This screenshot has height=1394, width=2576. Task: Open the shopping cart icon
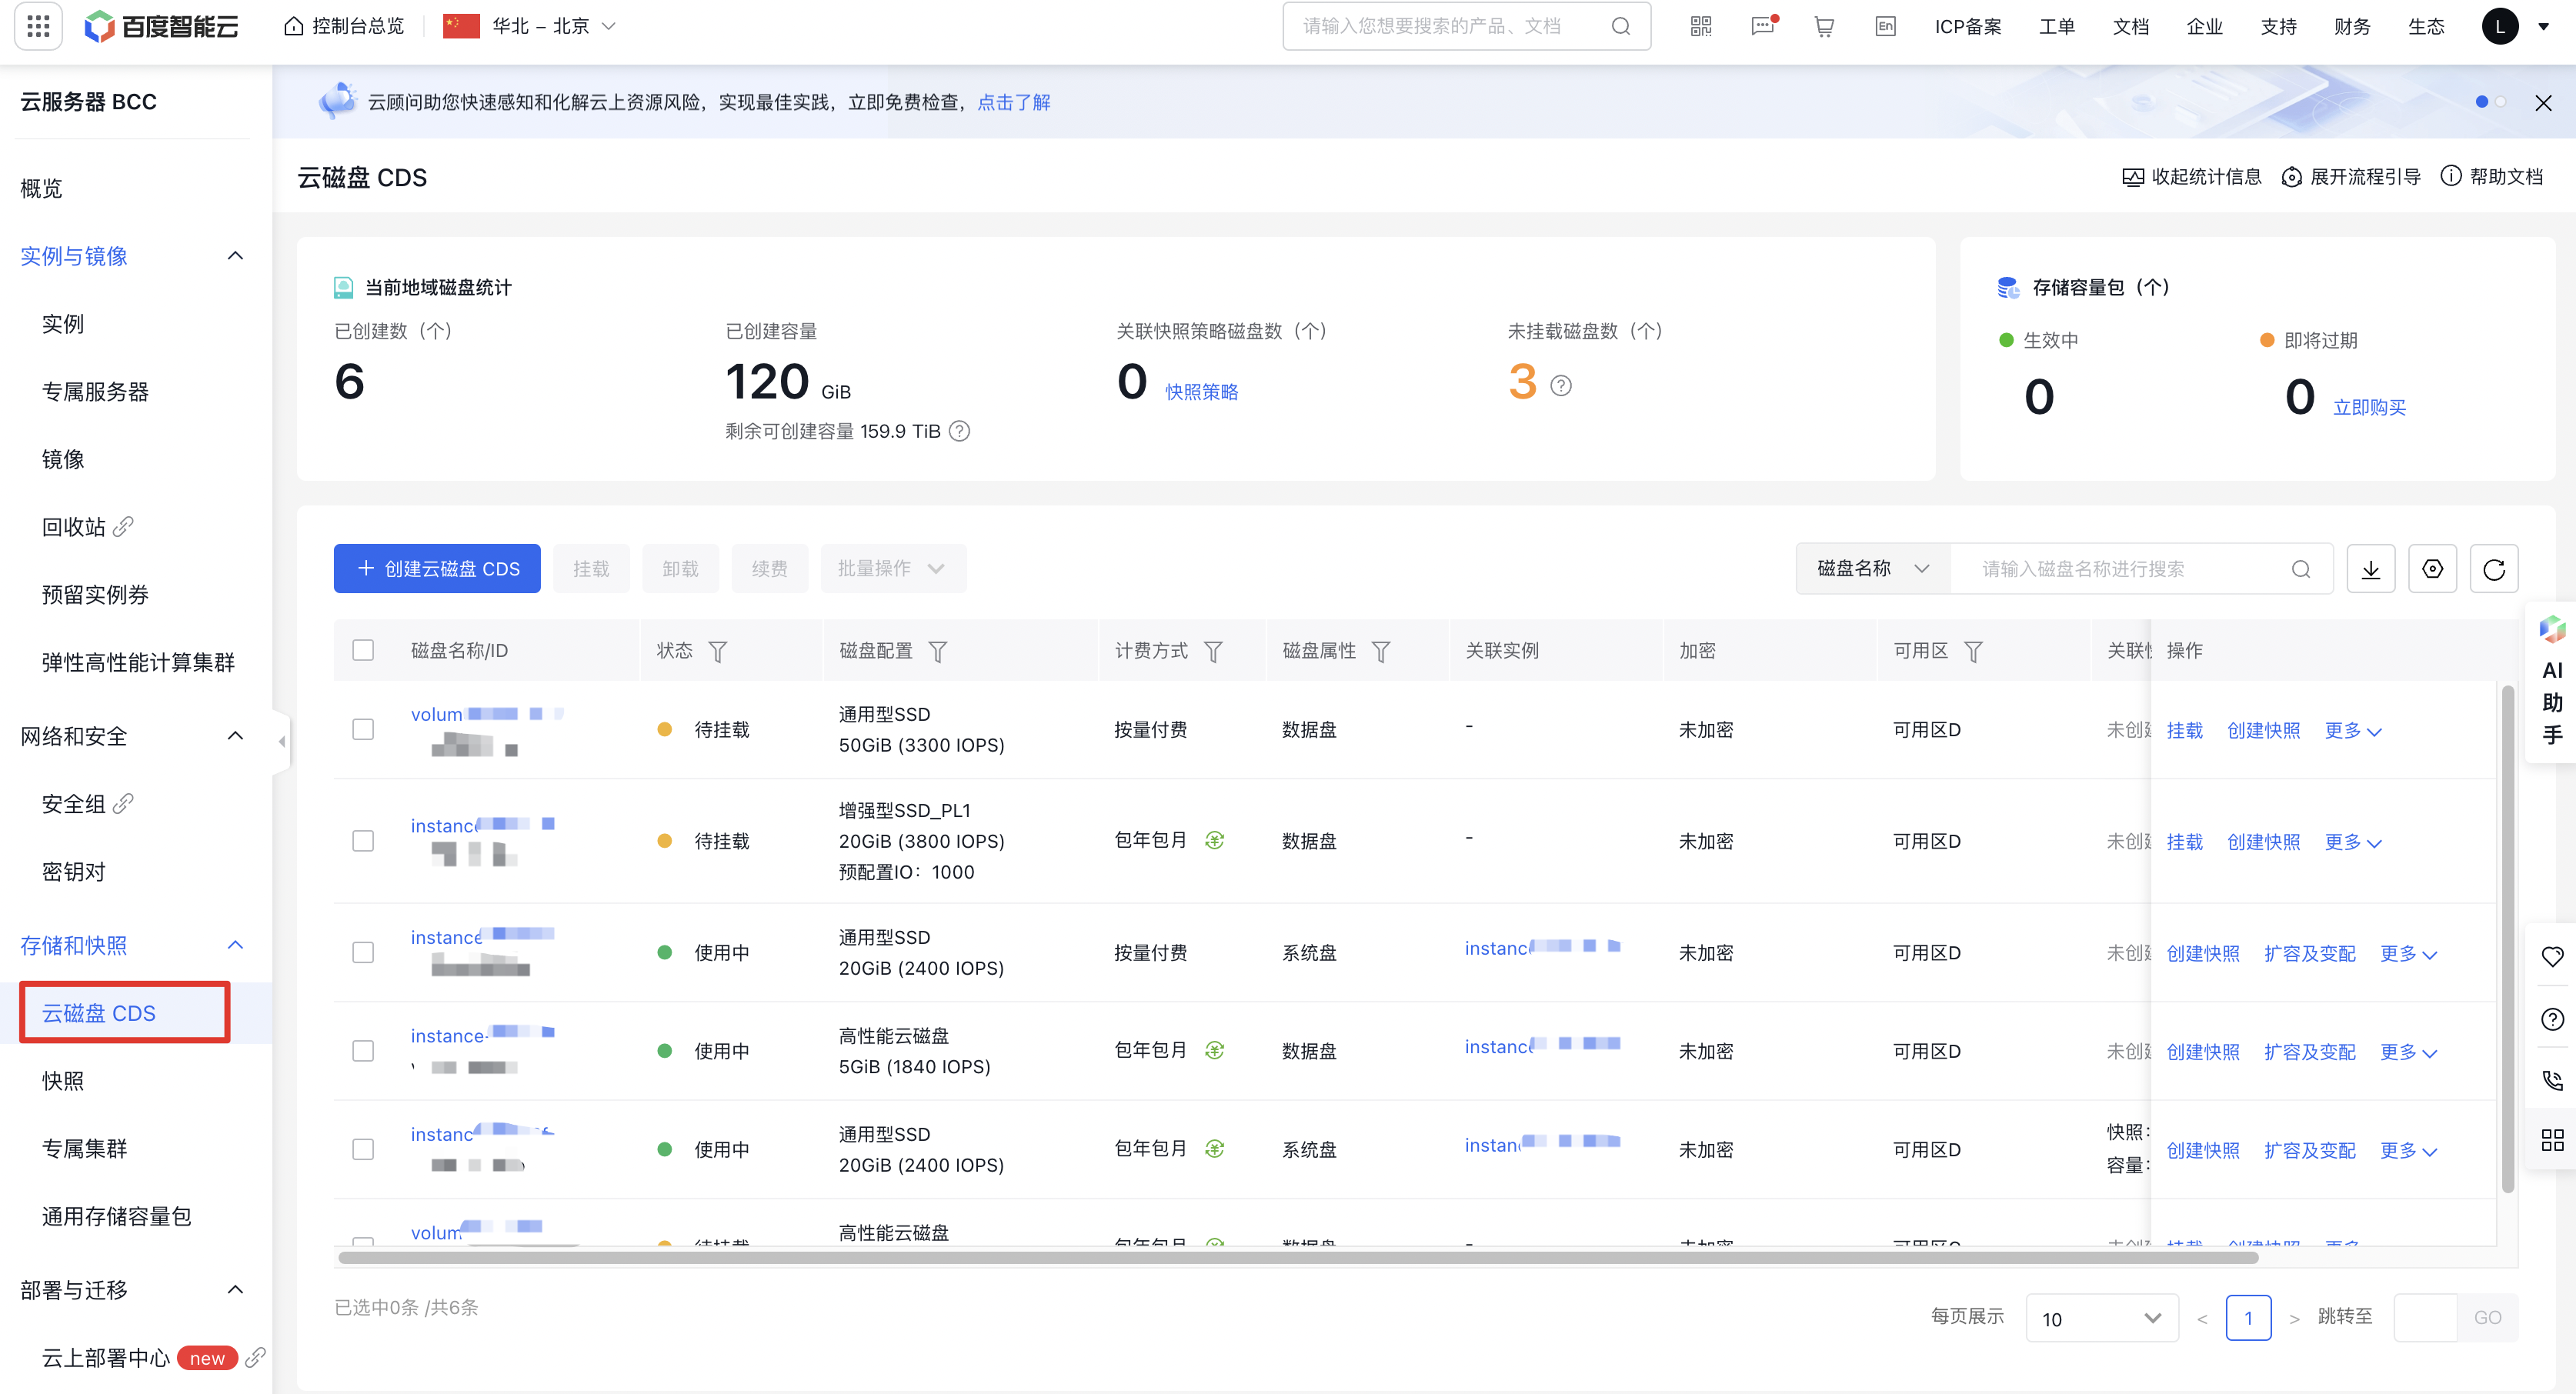coord(1824,26)
